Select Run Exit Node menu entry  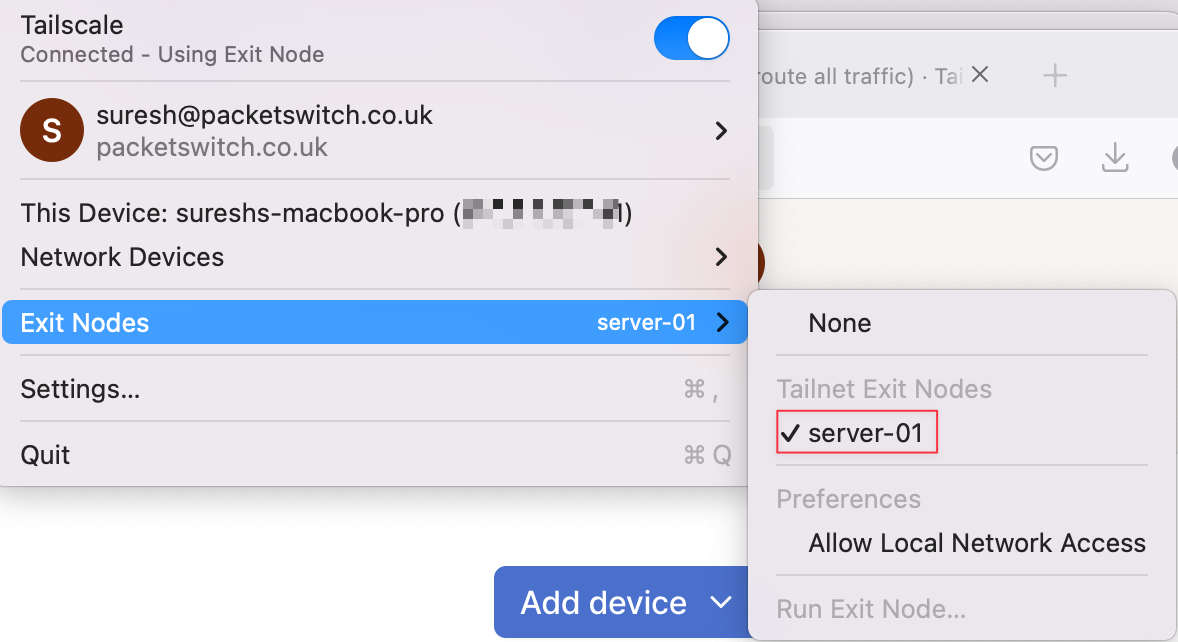click(870, 609)
